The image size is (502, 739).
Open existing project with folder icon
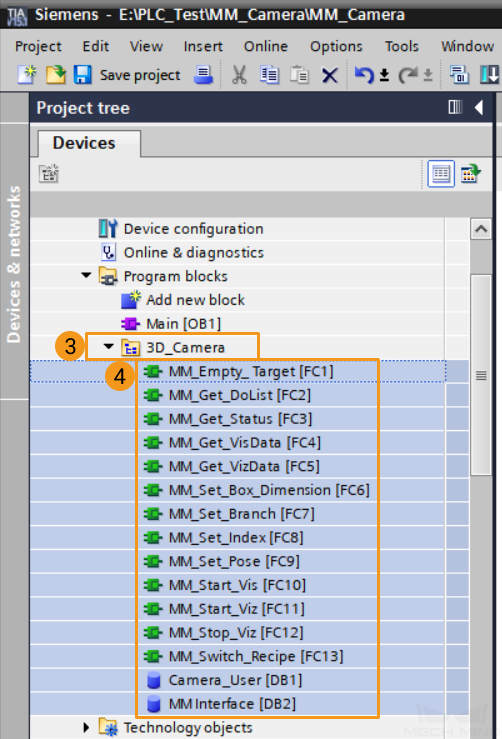click(55, 74)
